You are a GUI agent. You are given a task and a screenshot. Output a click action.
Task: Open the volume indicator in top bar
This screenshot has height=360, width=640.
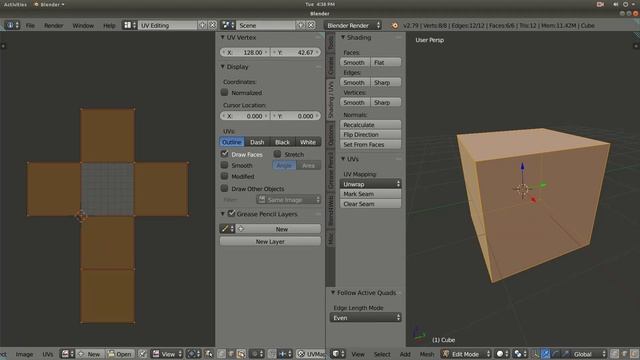[x=616, y=4]
